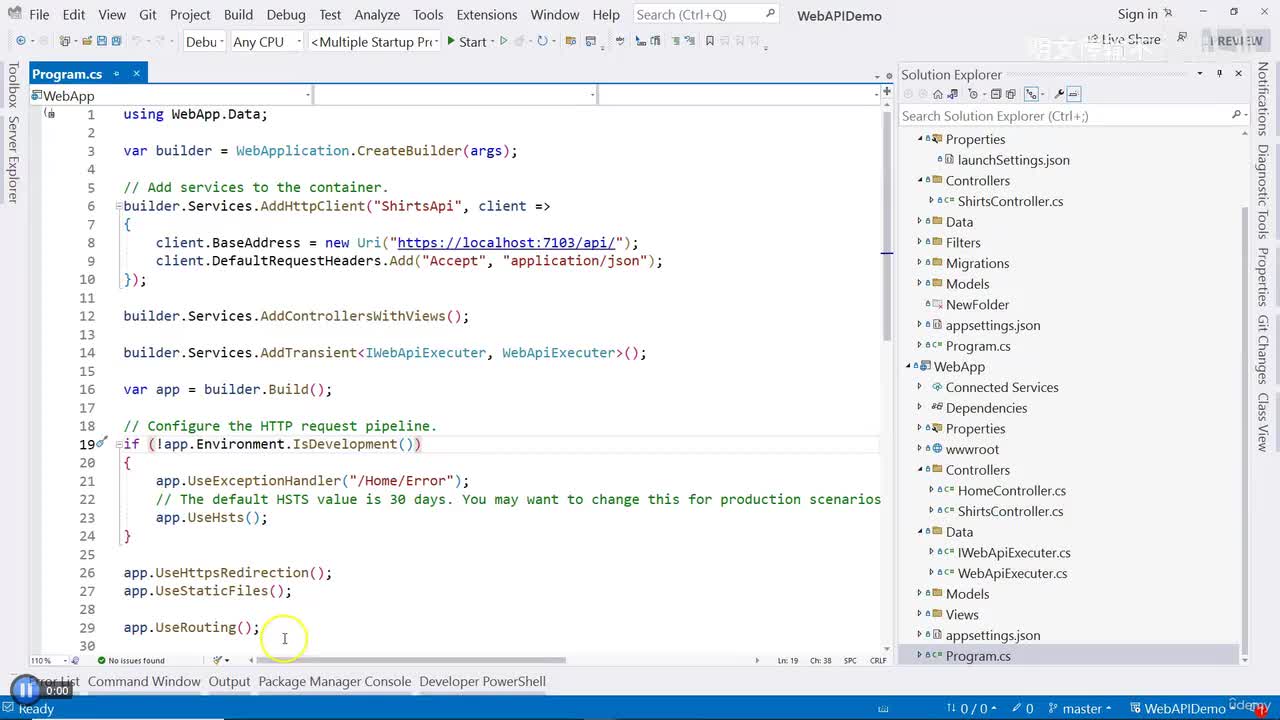The height and width of the screenshot is (720, 1280).
Task: Switch to Package Manager Console tab
Action: coord(334,681)
